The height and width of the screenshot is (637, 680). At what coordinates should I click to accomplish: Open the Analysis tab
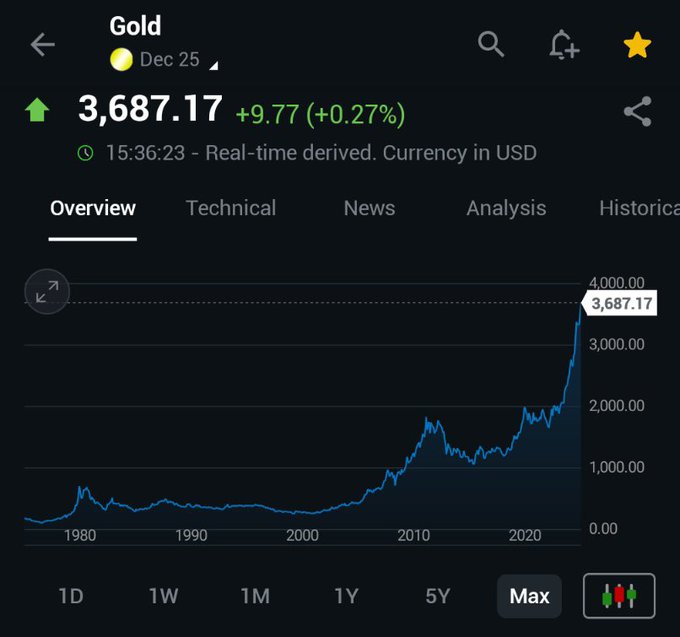tap(506, 209)
